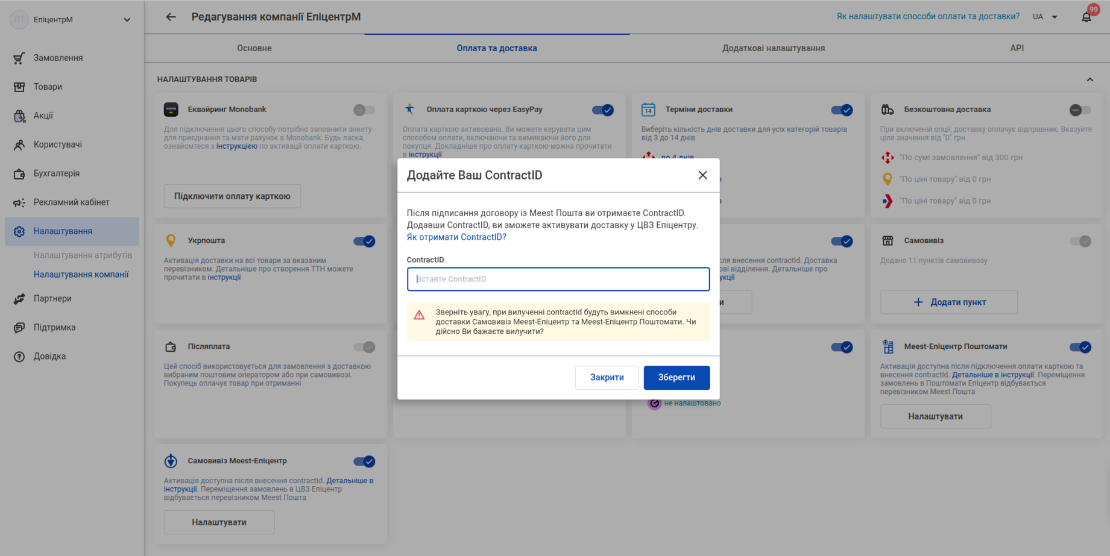Click Налаштувати under Meest-Епіцентр Поштомати

(x=936, y=416)
